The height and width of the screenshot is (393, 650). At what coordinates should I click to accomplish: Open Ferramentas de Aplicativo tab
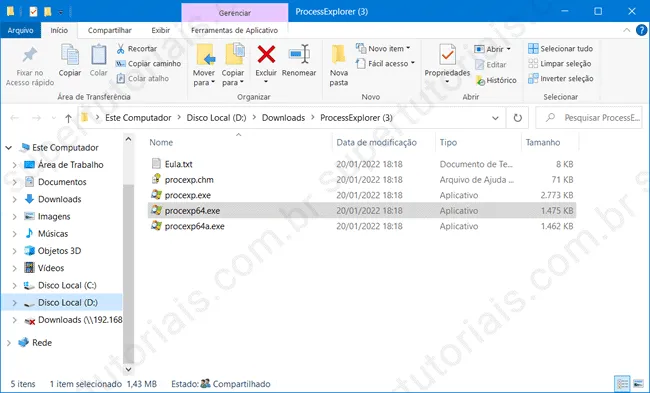click(x=234, y=30)
